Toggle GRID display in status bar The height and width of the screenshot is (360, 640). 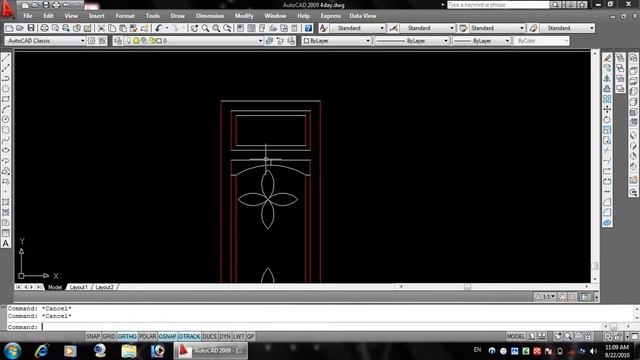109,336
